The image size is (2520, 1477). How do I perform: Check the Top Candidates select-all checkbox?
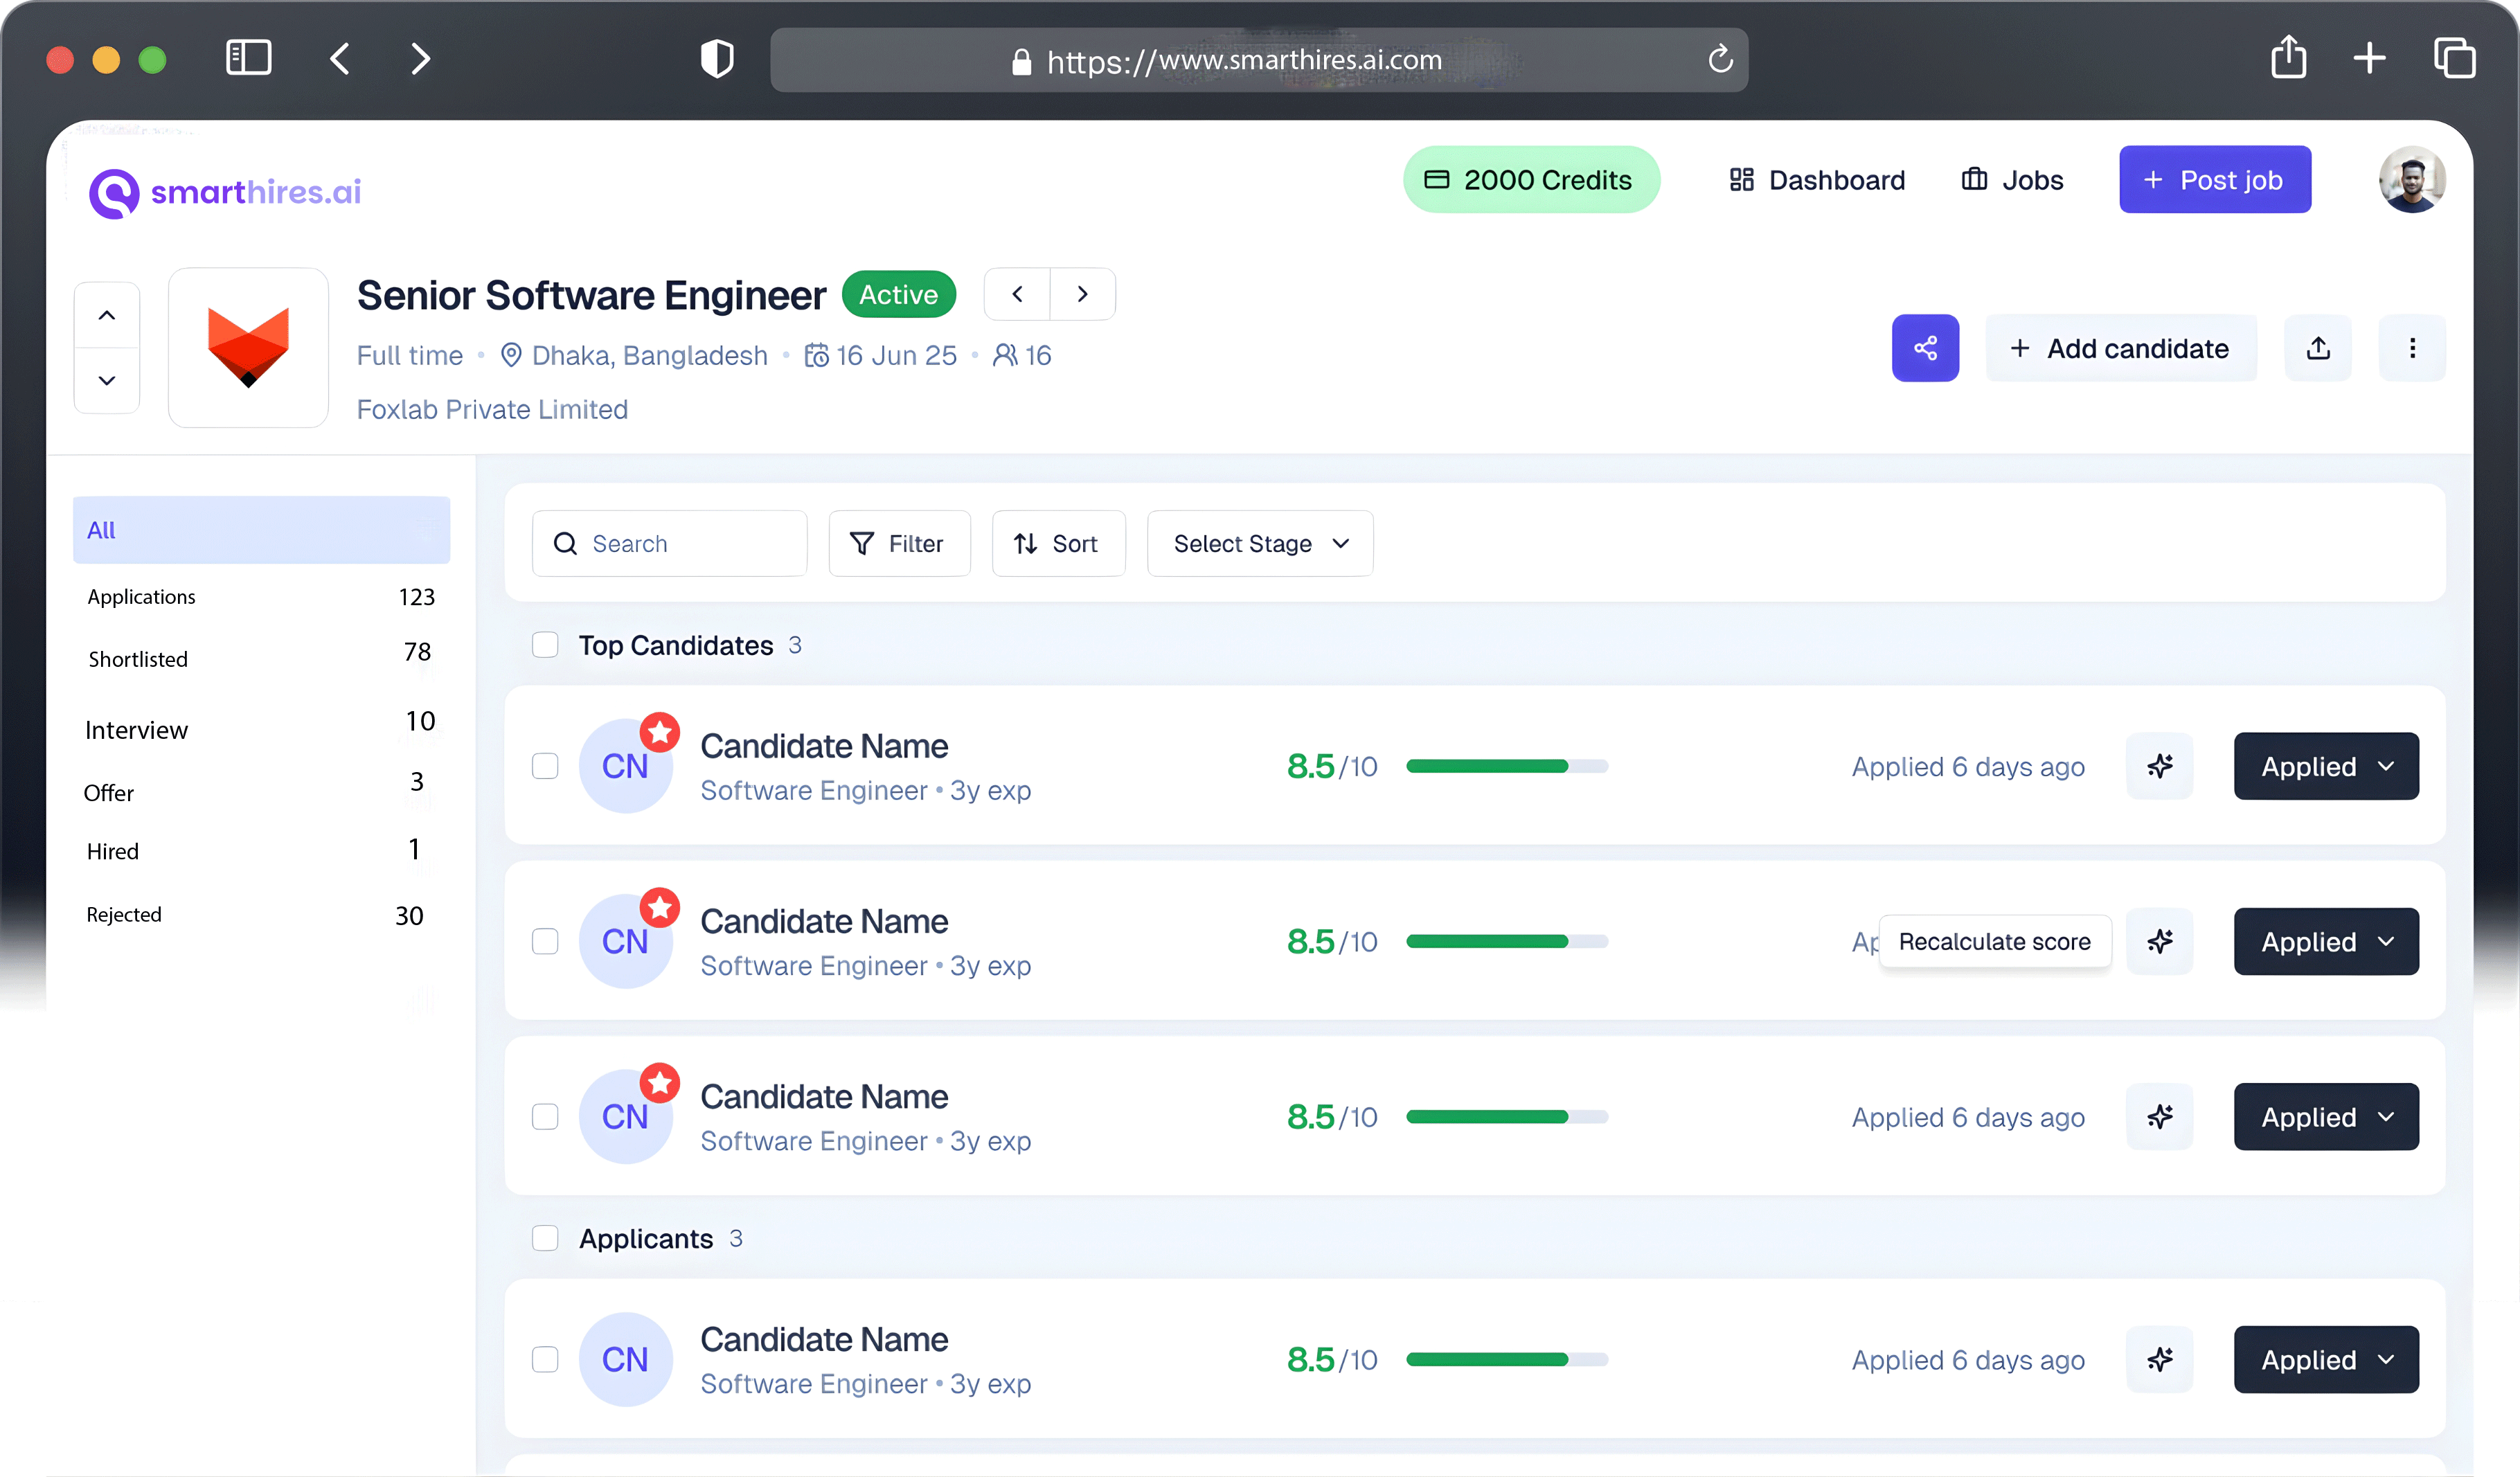545,645
